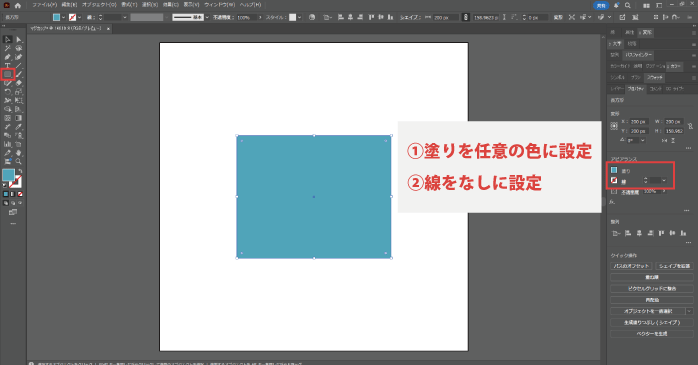Select the Line Segment tool
698x365 pixels.
(x=19, y=66)
